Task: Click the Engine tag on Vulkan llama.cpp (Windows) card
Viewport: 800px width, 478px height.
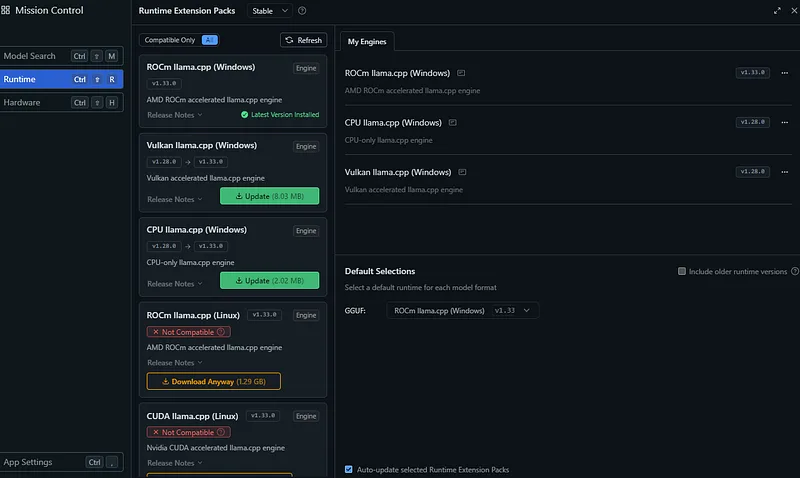Action: point(306,146)
